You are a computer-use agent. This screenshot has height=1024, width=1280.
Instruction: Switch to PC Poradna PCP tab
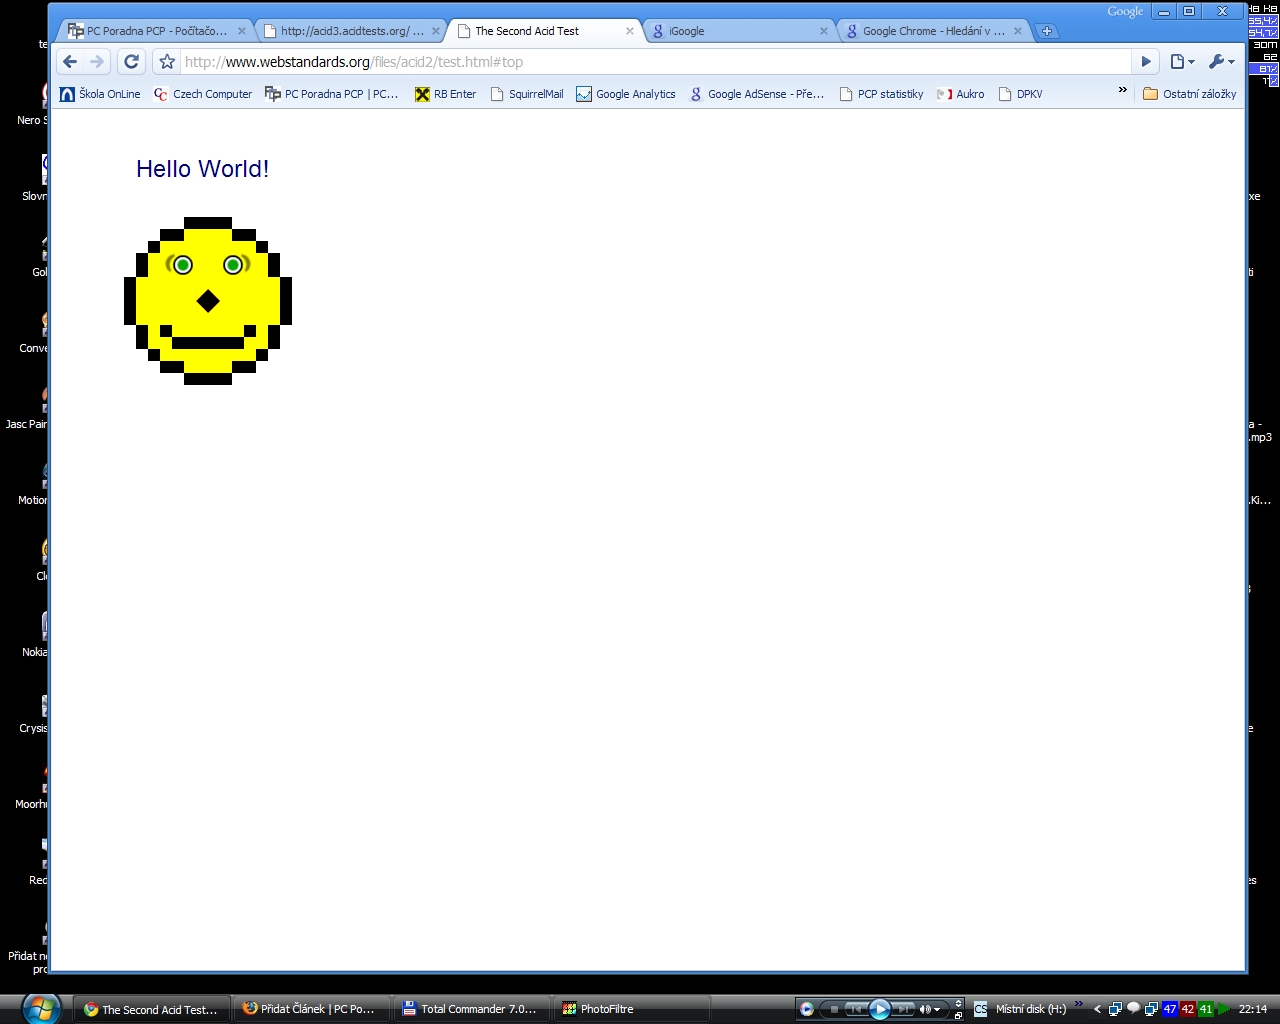pos(155,31)
